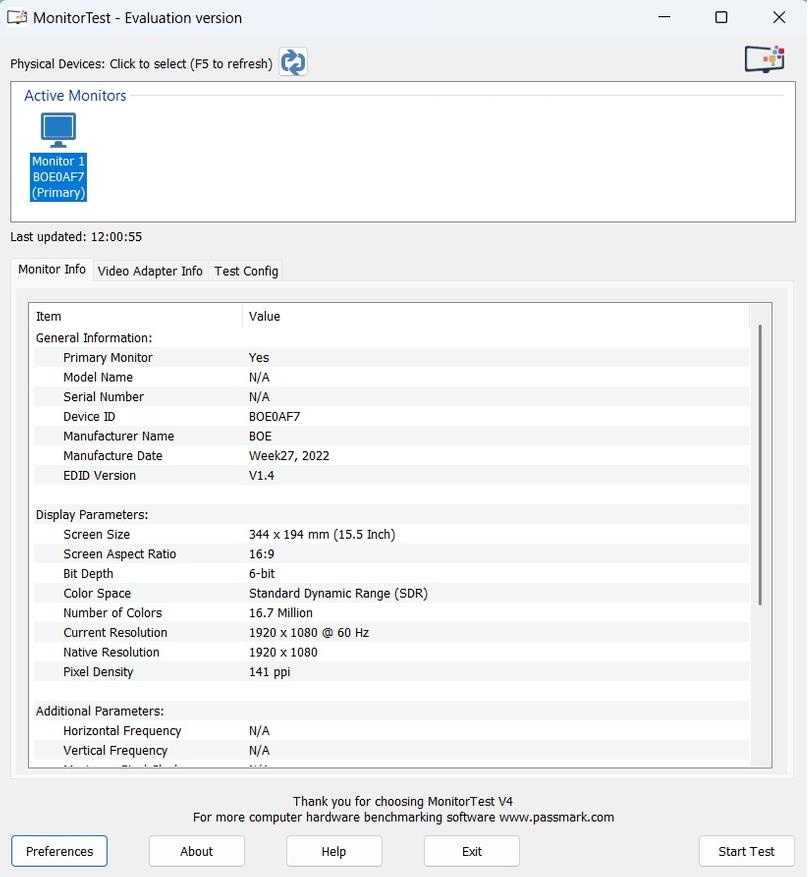808x877 pixels.
Task: Click Color Space value Standard Dynamic Range
Action: pos(338,593)
